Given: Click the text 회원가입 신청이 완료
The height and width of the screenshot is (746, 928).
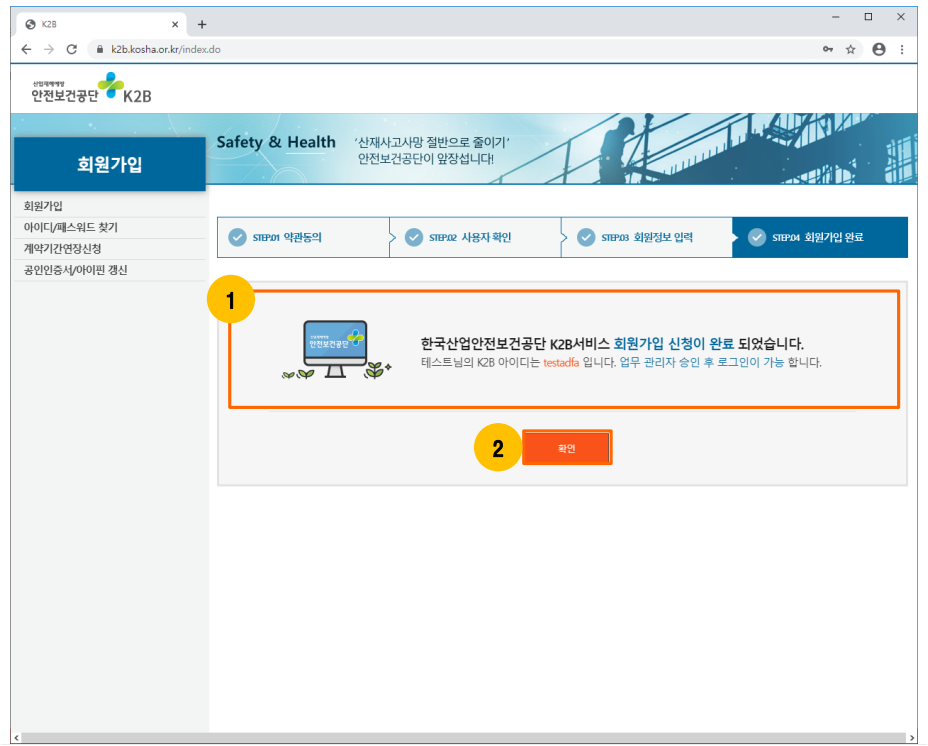Looking at the screenshot, I should click(x=674, y=343).
